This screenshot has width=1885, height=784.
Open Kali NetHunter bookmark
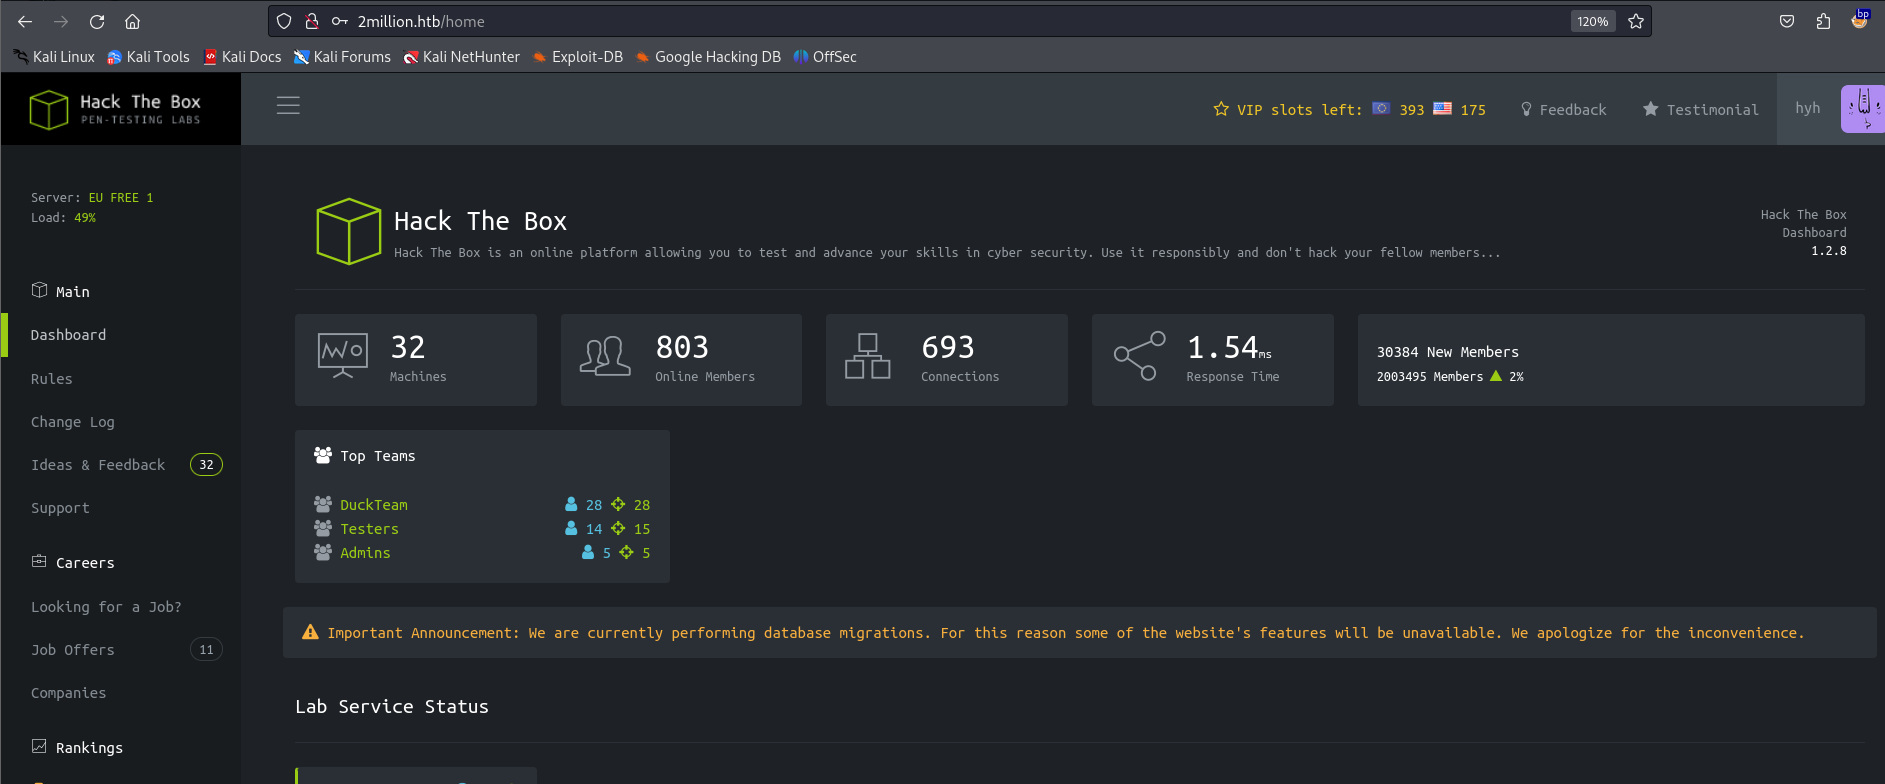tap(461, 57)
